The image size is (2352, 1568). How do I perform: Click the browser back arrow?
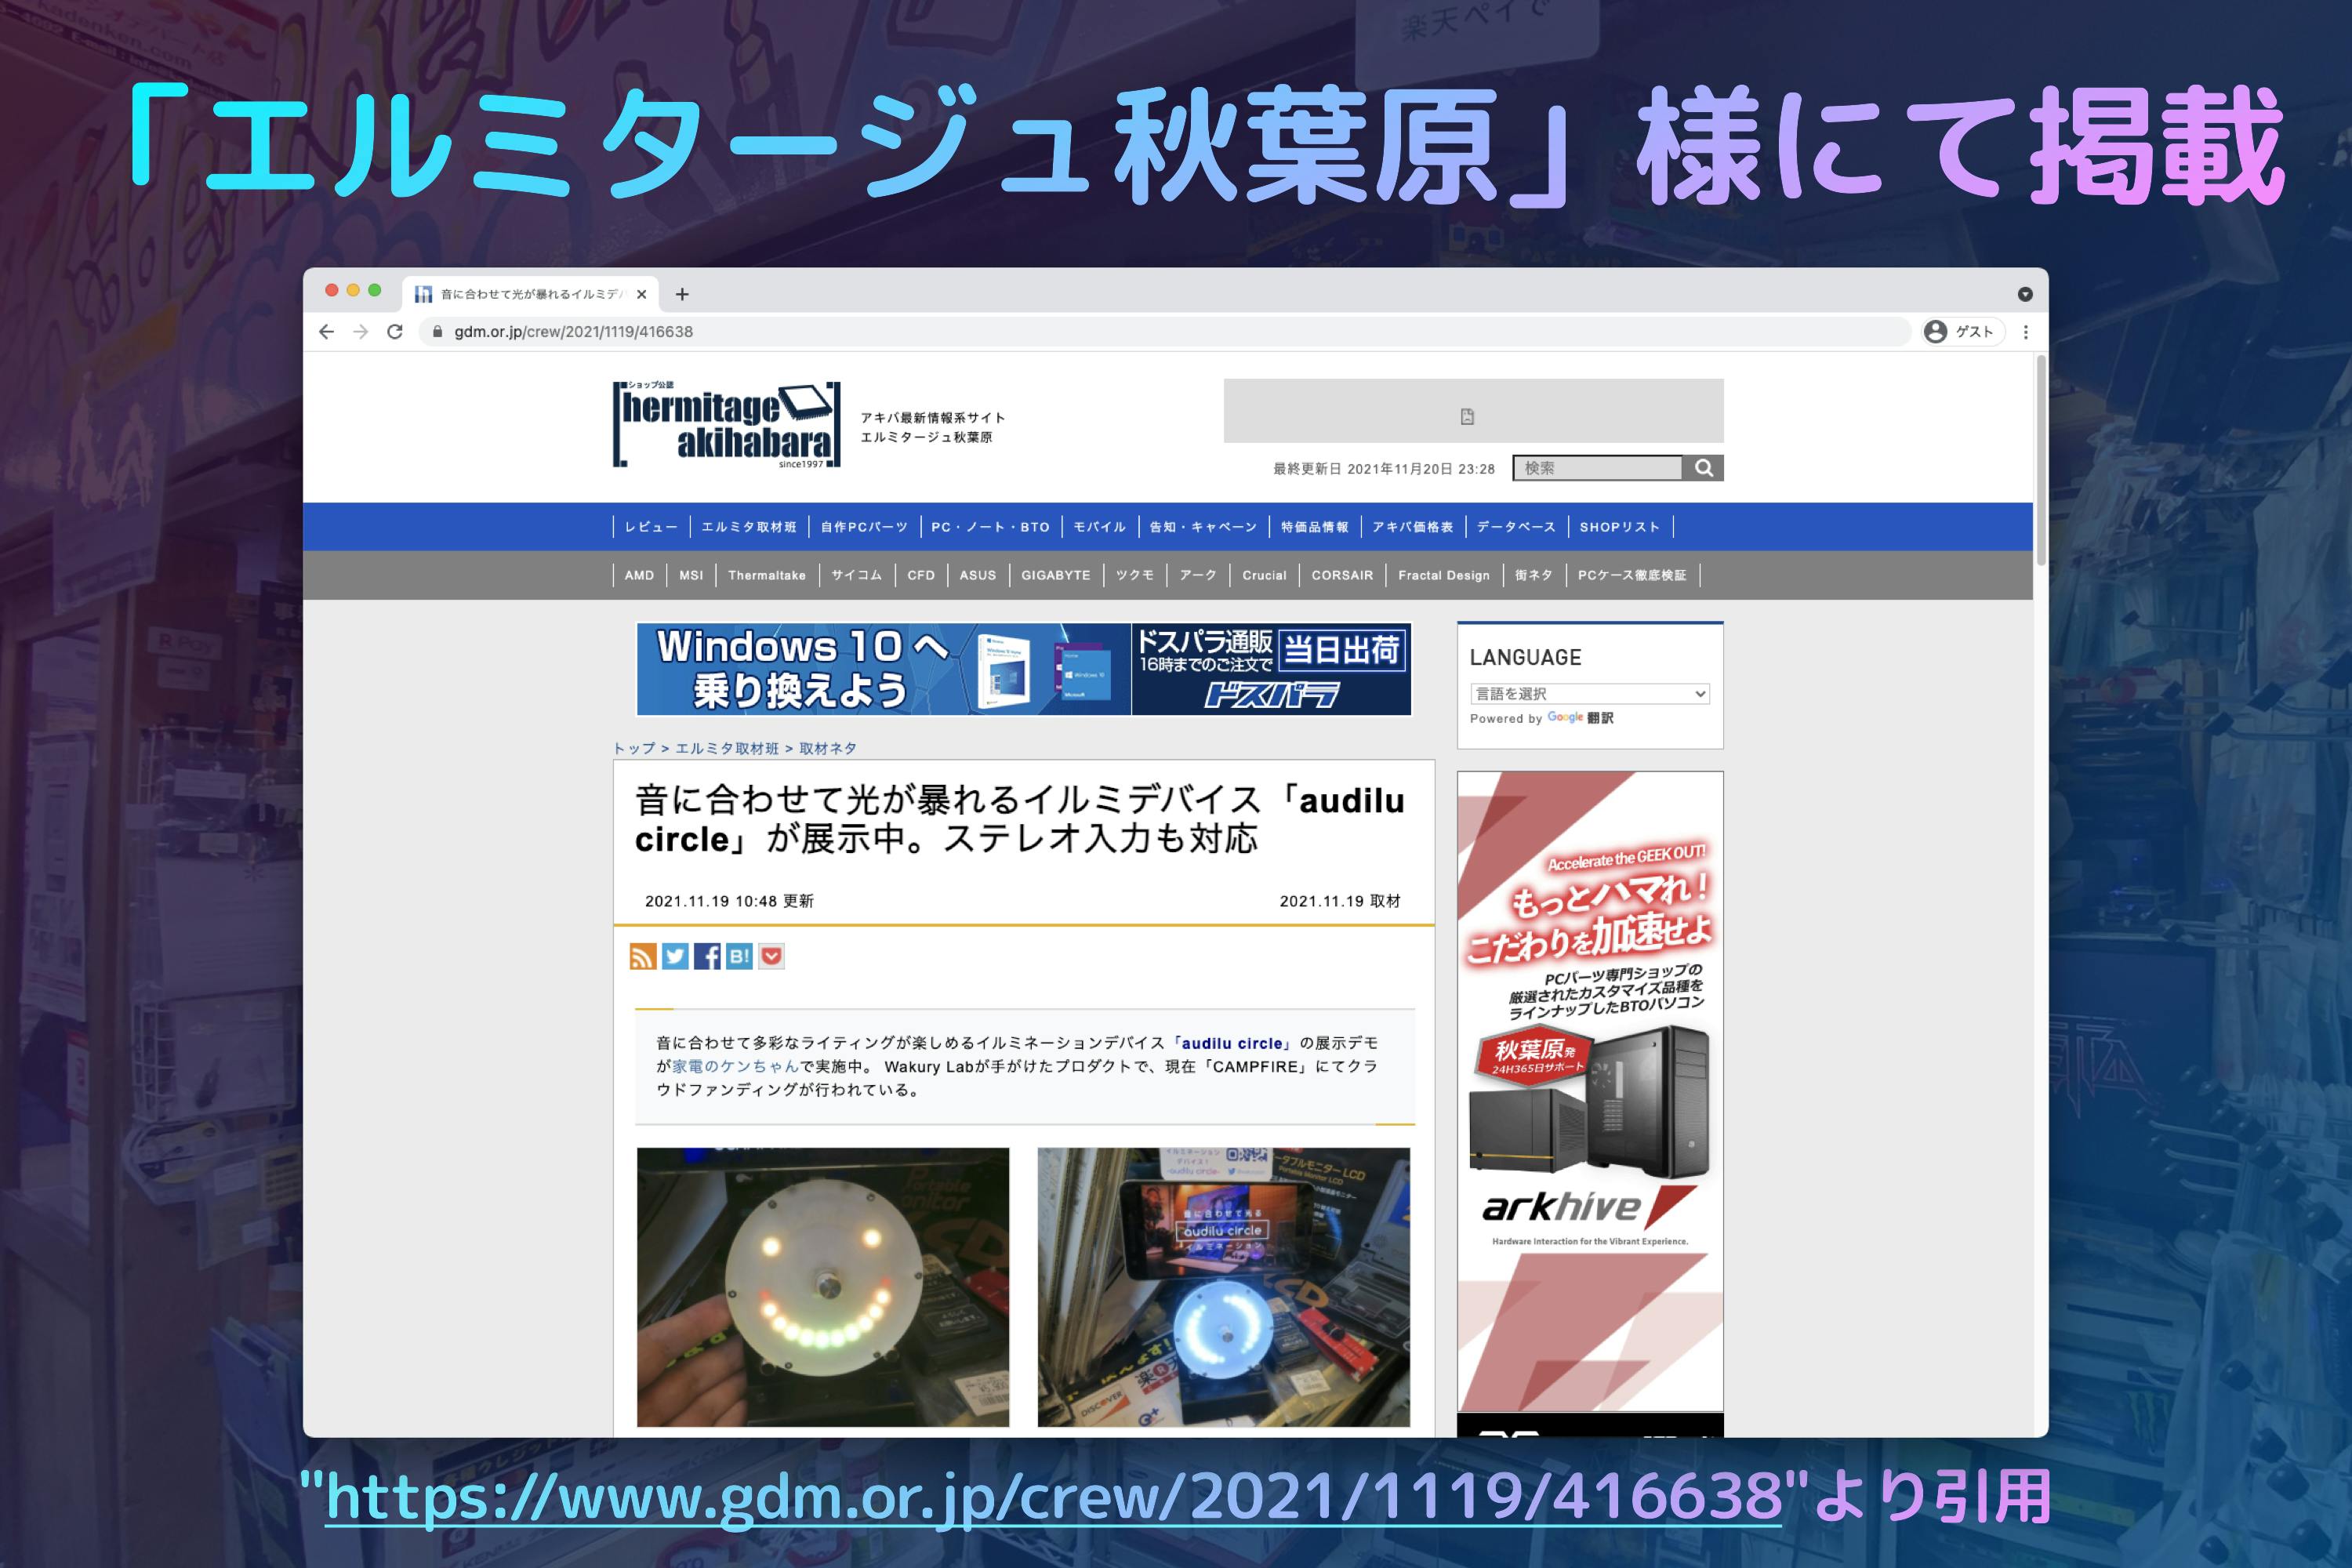[326, 332]
